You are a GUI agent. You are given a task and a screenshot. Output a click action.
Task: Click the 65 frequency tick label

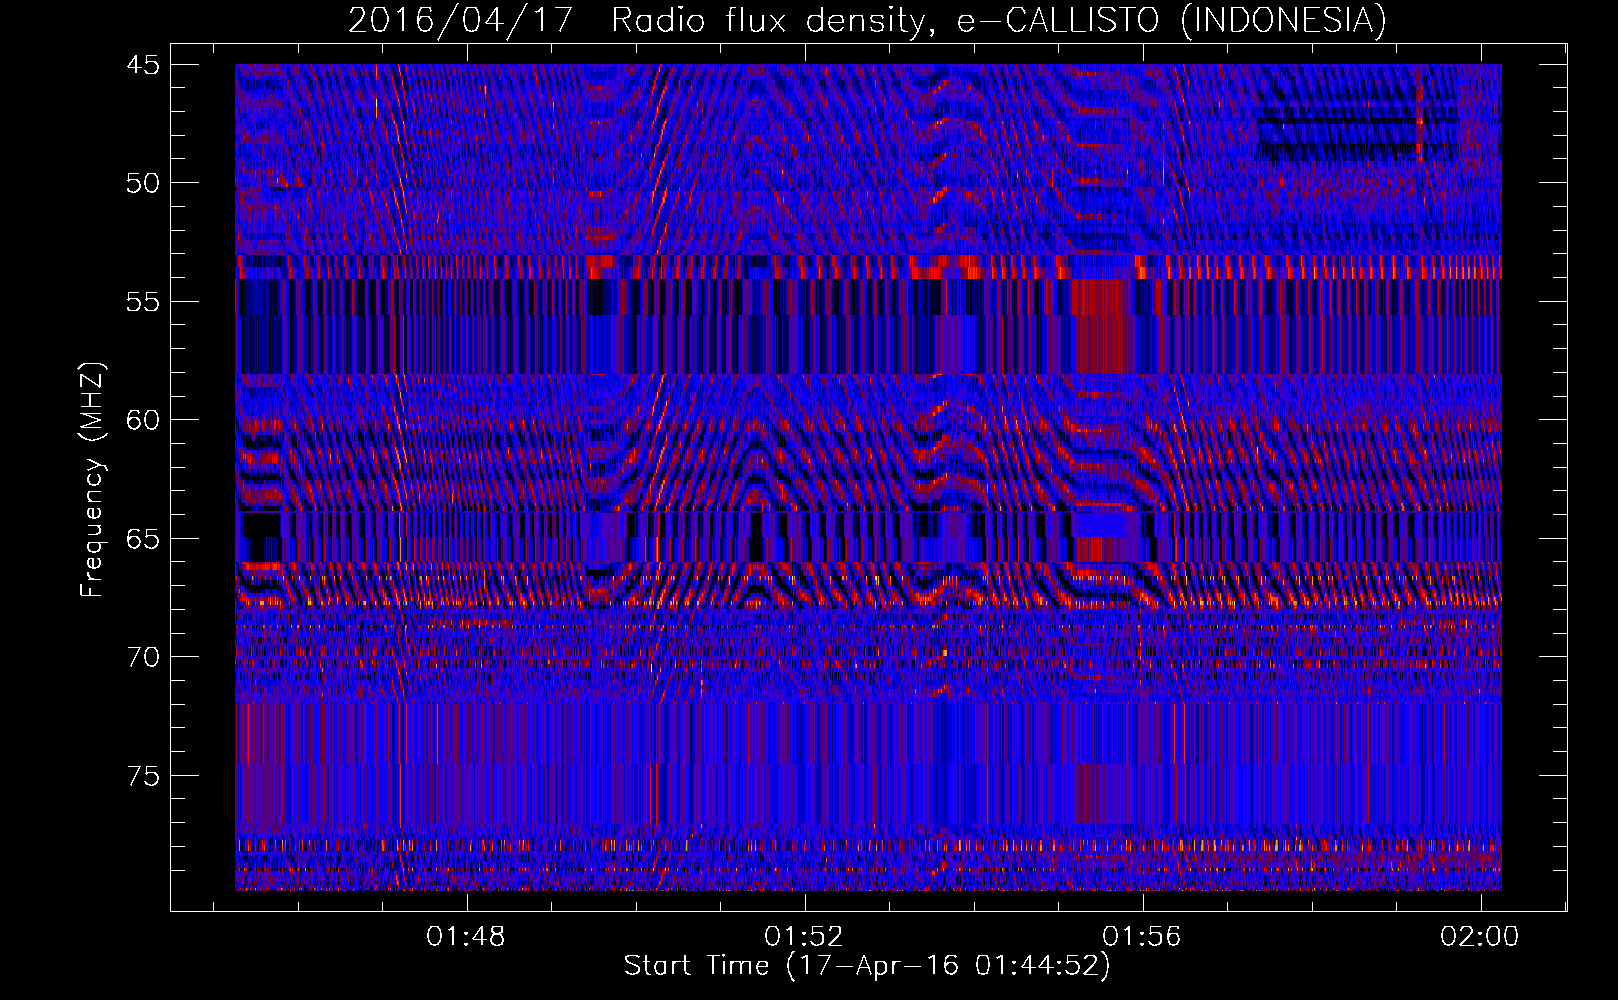click(x=143, y=539)
